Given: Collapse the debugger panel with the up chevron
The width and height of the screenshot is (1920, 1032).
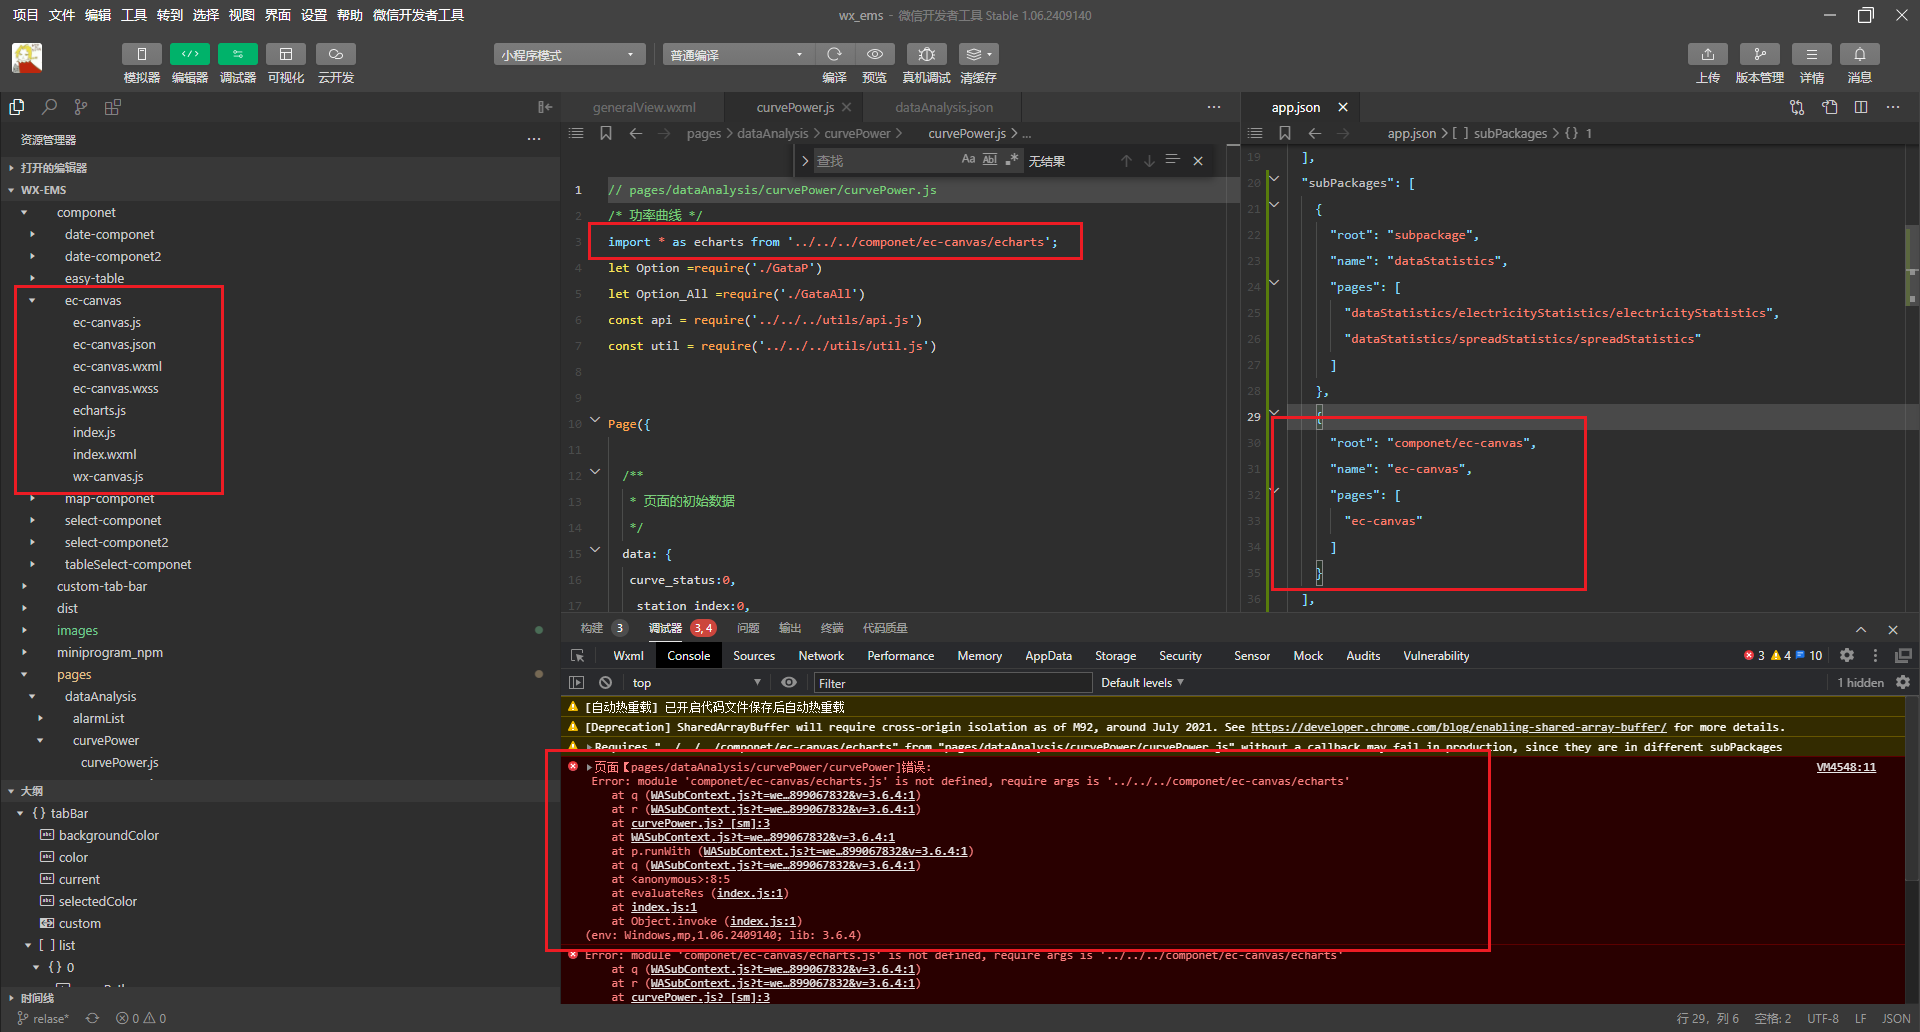Looking at the screenshot, I should click(x=1861, y=629).
